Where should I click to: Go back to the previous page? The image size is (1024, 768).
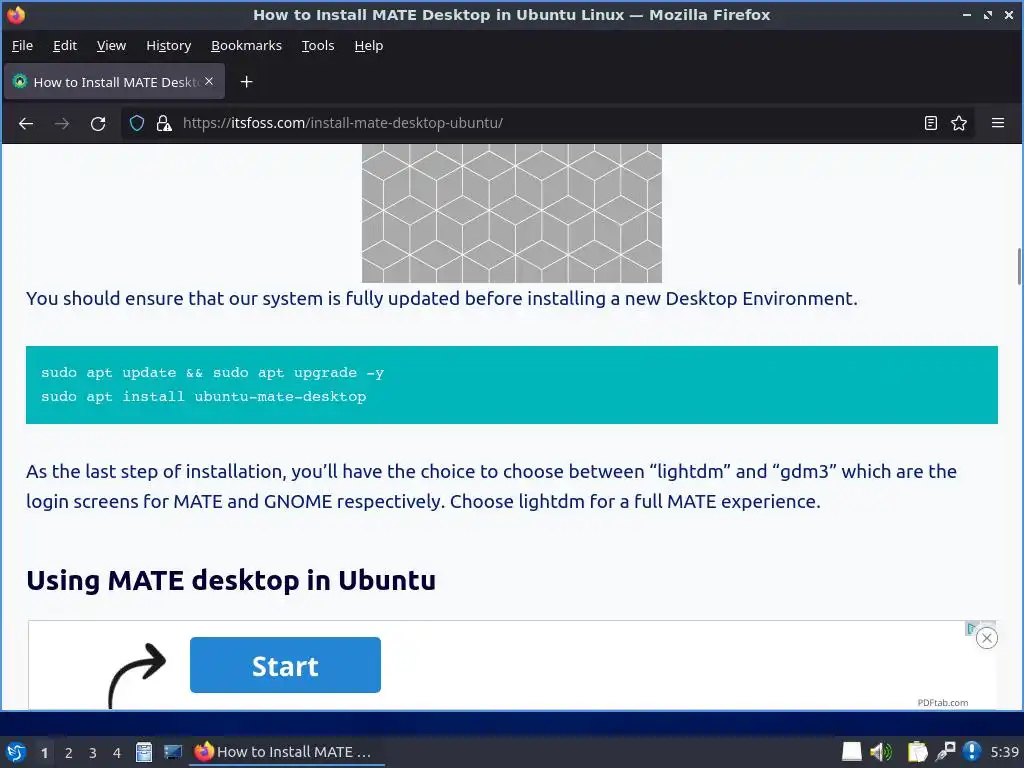25,123
